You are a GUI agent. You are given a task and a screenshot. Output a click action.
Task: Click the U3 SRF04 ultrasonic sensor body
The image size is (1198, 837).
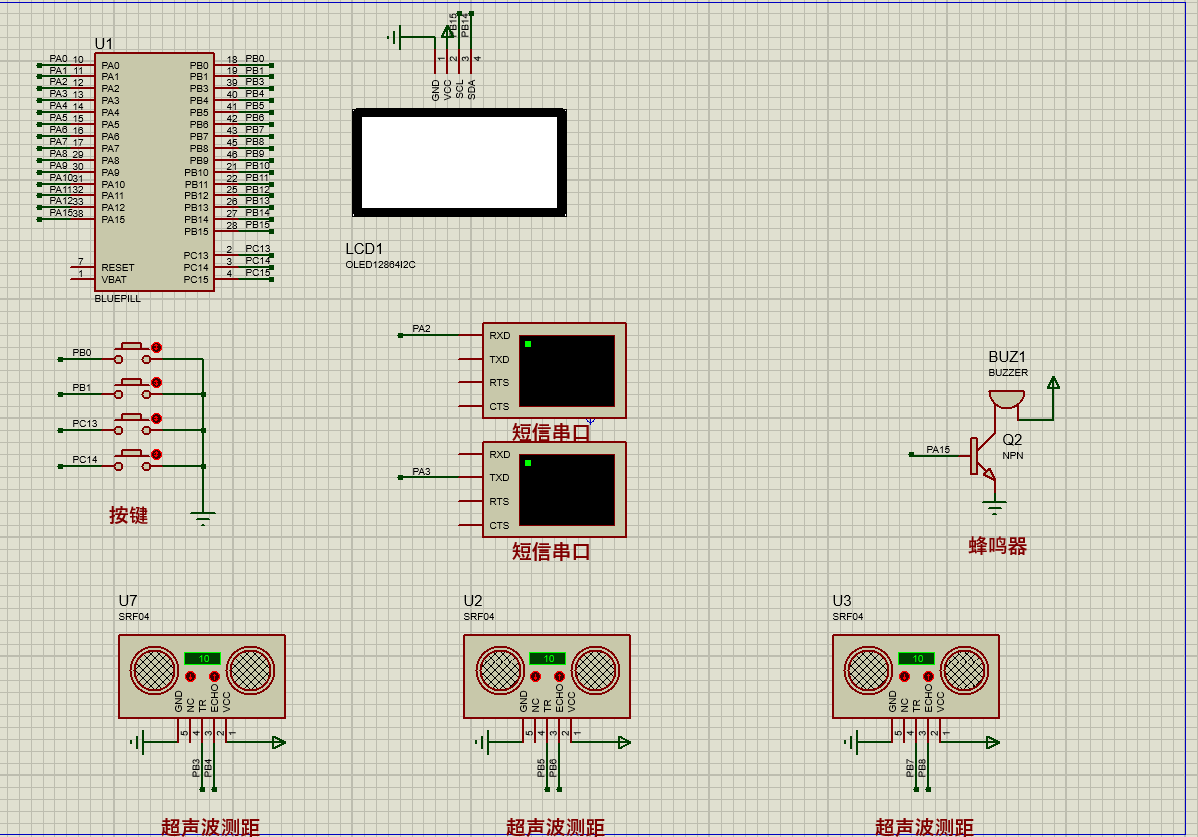tap(915, 677)
